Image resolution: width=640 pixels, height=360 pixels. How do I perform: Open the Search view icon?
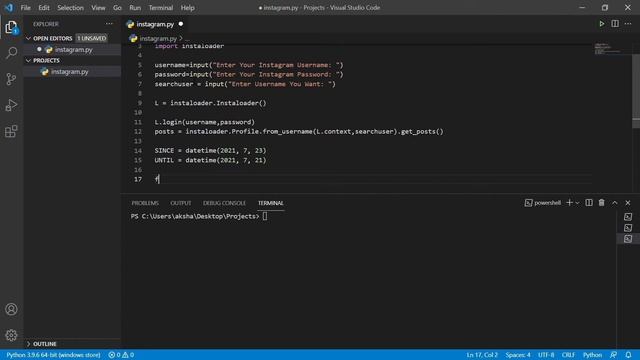pyautogui.click(x=11, y=53)
